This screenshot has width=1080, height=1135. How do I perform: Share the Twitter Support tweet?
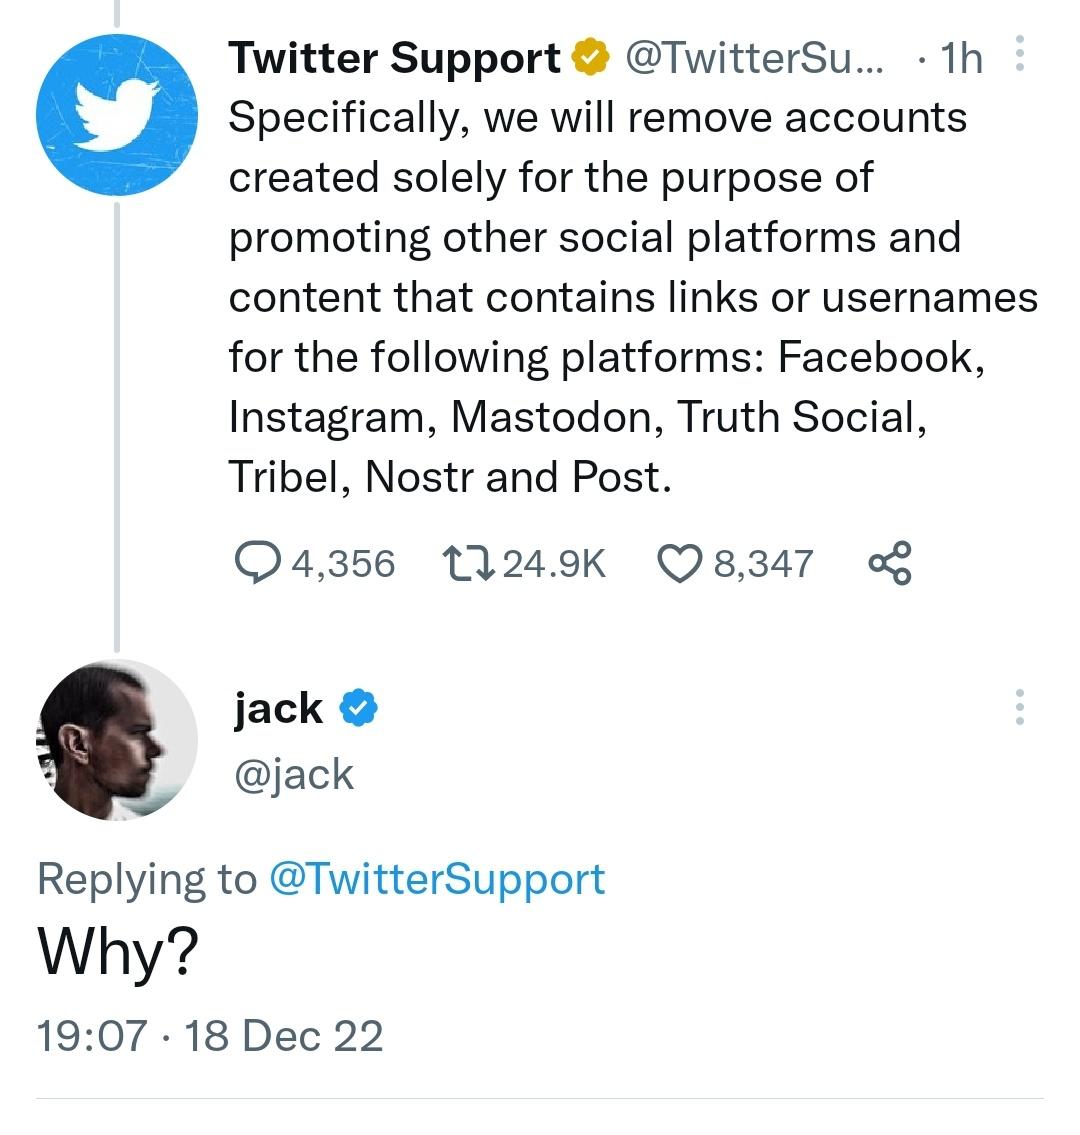tap(890, 563)
